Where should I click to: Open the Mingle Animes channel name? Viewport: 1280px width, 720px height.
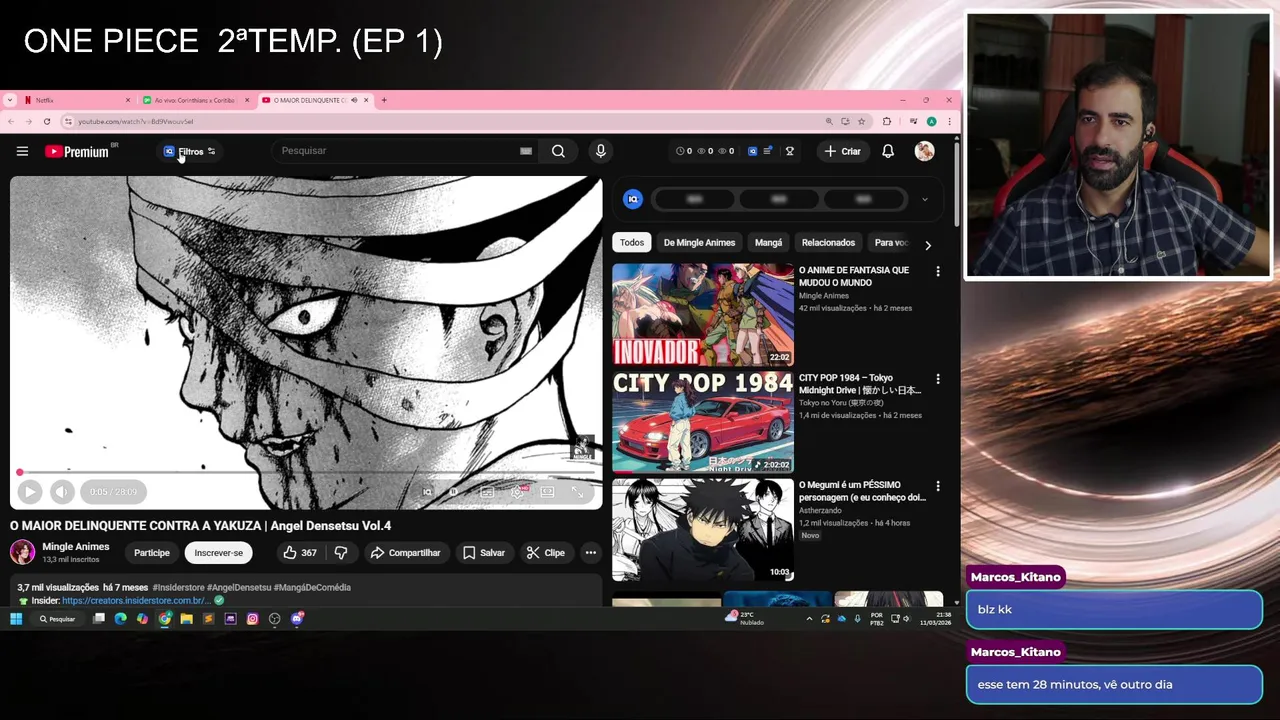coord(76,547)
